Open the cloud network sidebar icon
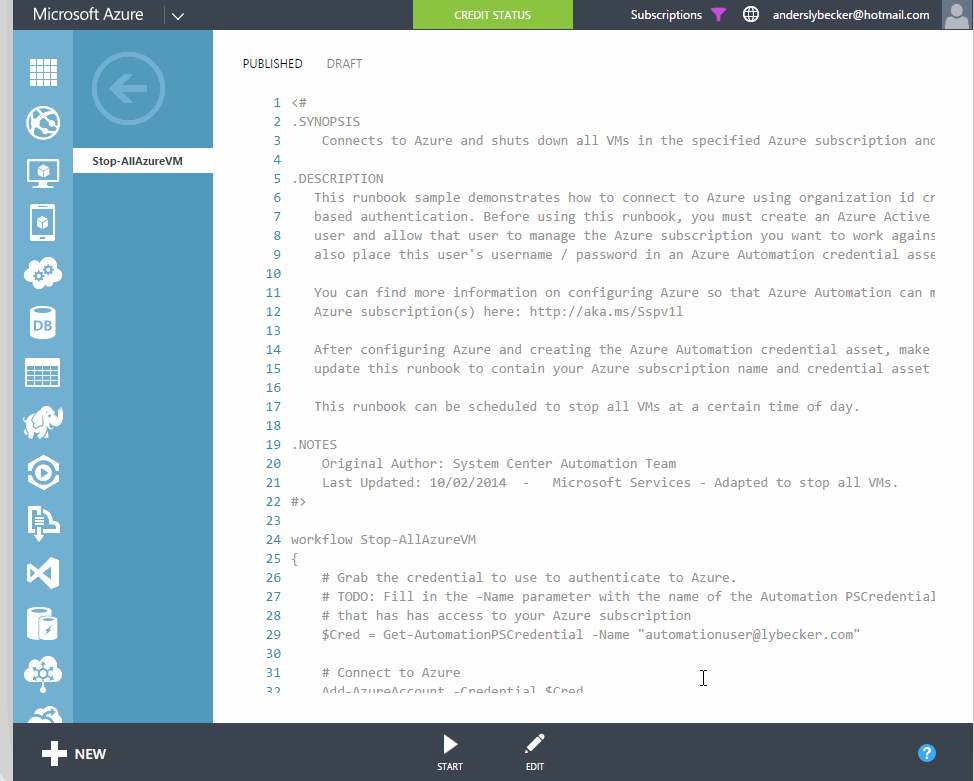974x781 pixels. coord(43,674)
